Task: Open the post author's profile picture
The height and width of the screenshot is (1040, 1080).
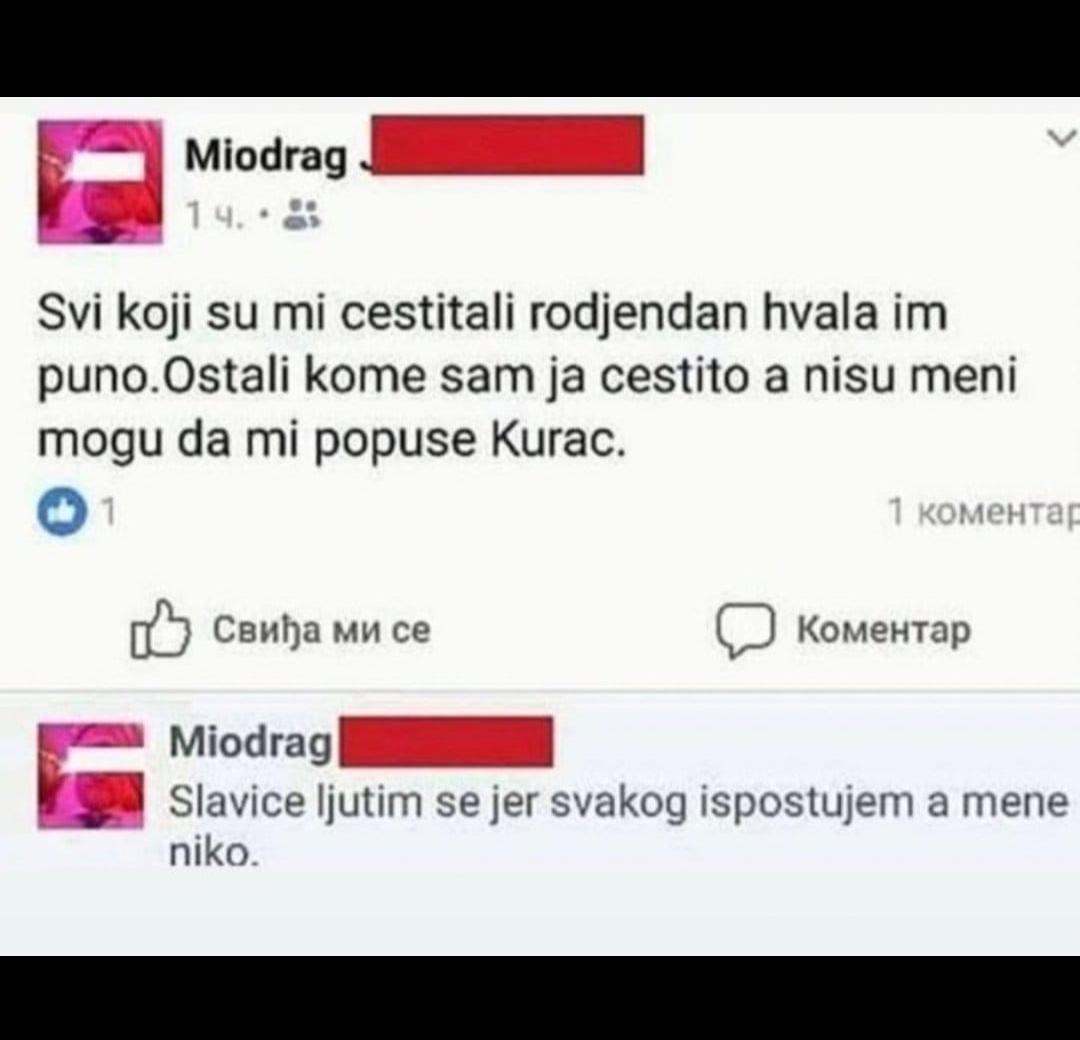Action: click(101, 182)
